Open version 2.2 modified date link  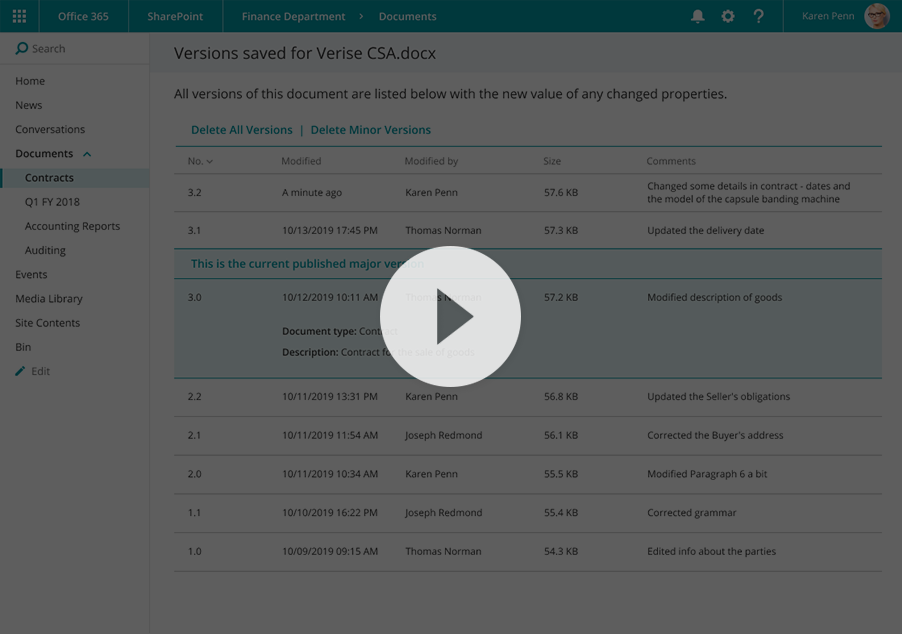[329, 397]
